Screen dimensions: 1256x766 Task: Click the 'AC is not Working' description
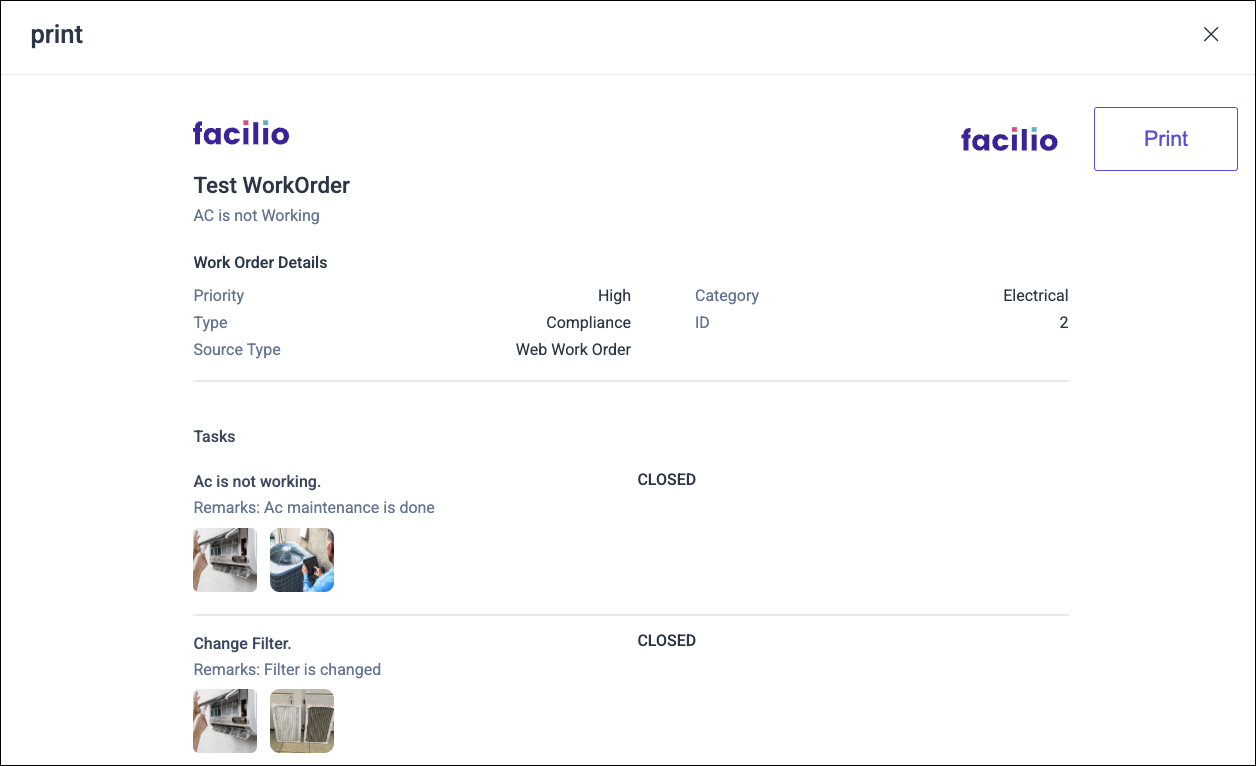click(256, 215)
